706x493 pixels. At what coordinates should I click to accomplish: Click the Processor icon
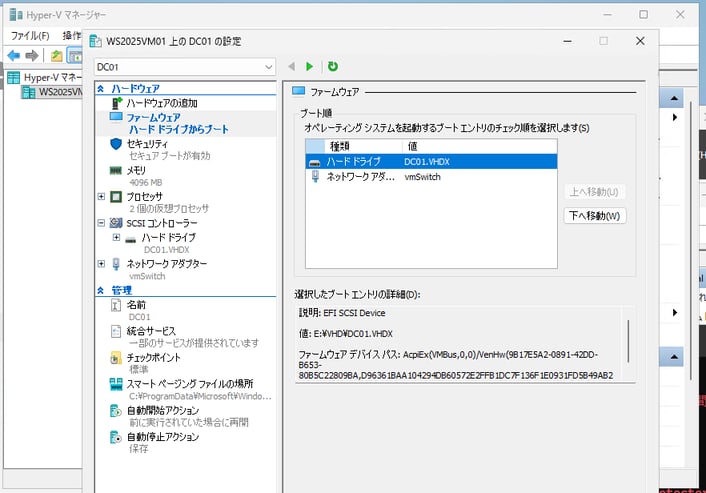point(116,197)
